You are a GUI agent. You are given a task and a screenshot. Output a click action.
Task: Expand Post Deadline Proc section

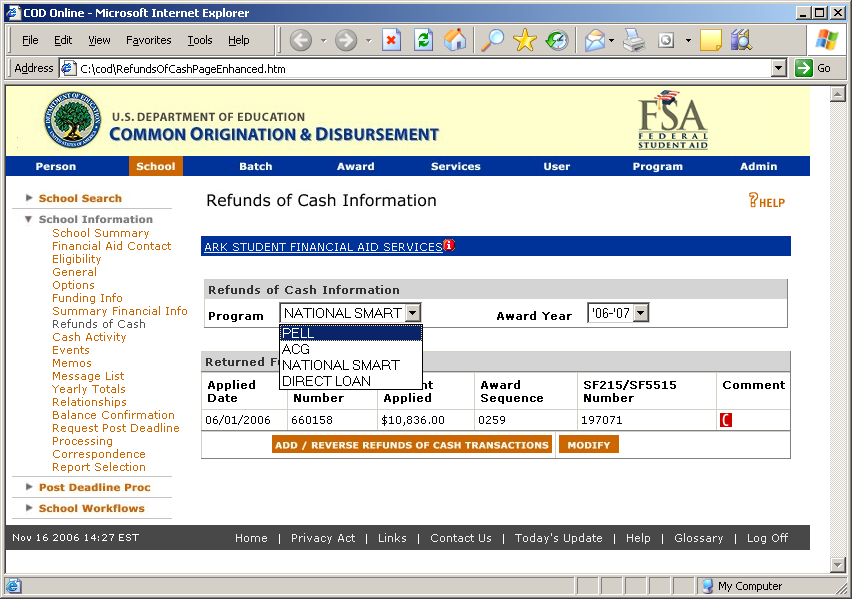(x=94, y=488)
